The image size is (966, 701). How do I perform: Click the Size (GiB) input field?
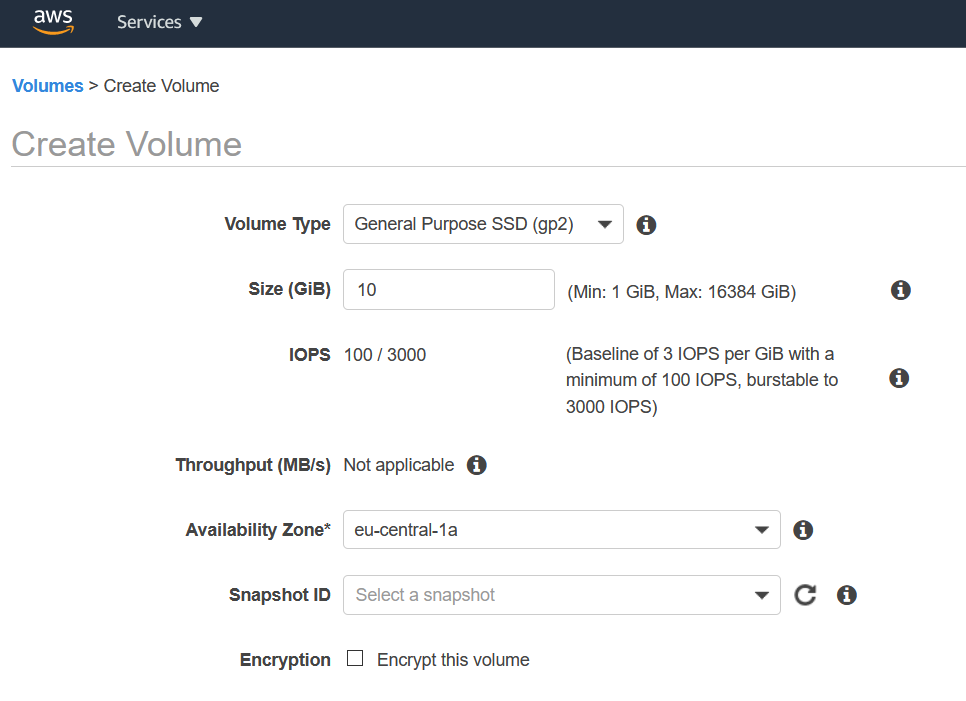point(448,290)
